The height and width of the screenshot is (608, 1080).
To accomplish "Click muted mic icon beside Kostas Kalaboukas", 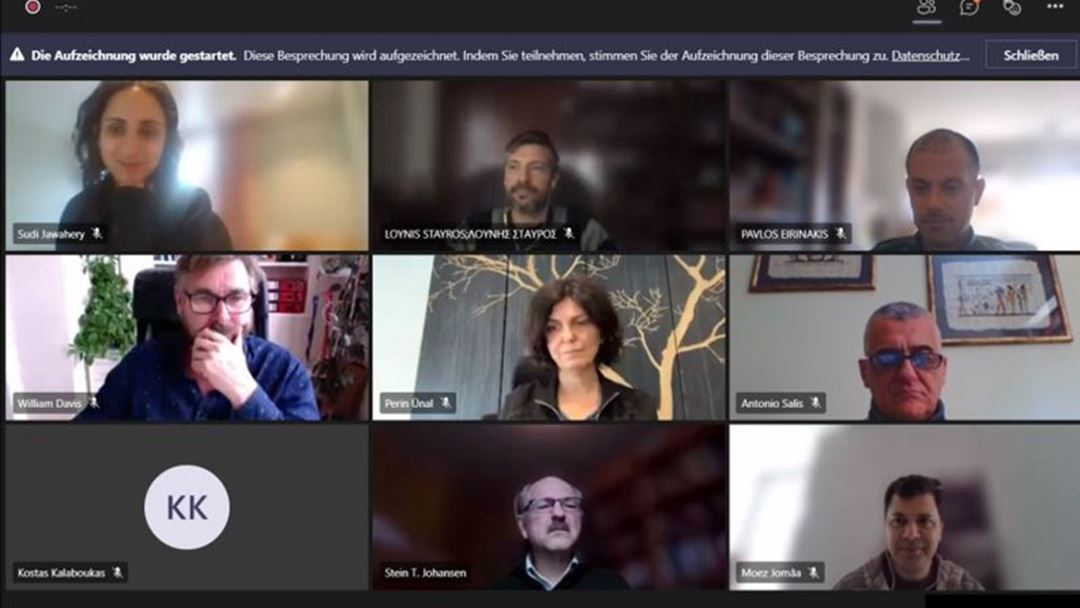I will click(x=118, y=572).
